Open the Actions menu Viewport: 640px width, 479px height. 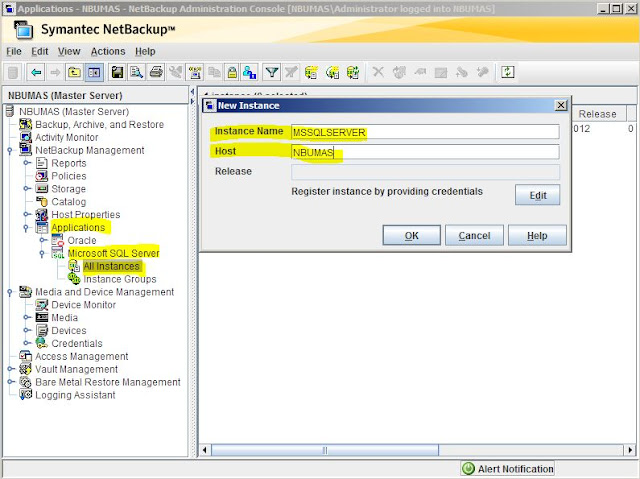click(x=108, y=51)
